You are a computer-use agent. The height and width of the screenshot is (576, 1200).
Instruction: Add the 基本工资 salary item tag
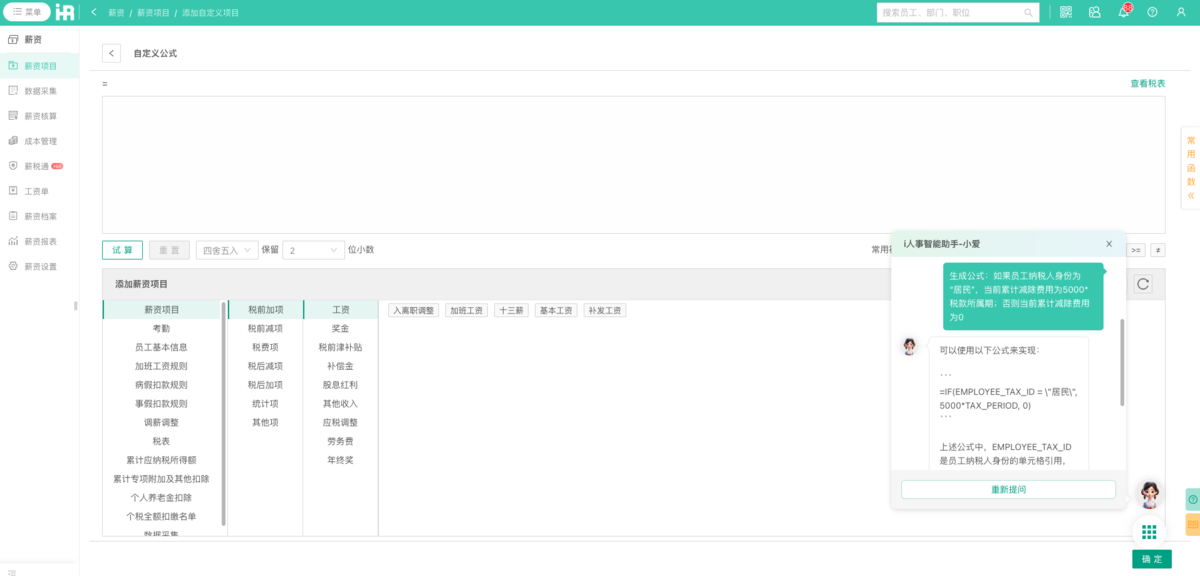pos(556,311)
